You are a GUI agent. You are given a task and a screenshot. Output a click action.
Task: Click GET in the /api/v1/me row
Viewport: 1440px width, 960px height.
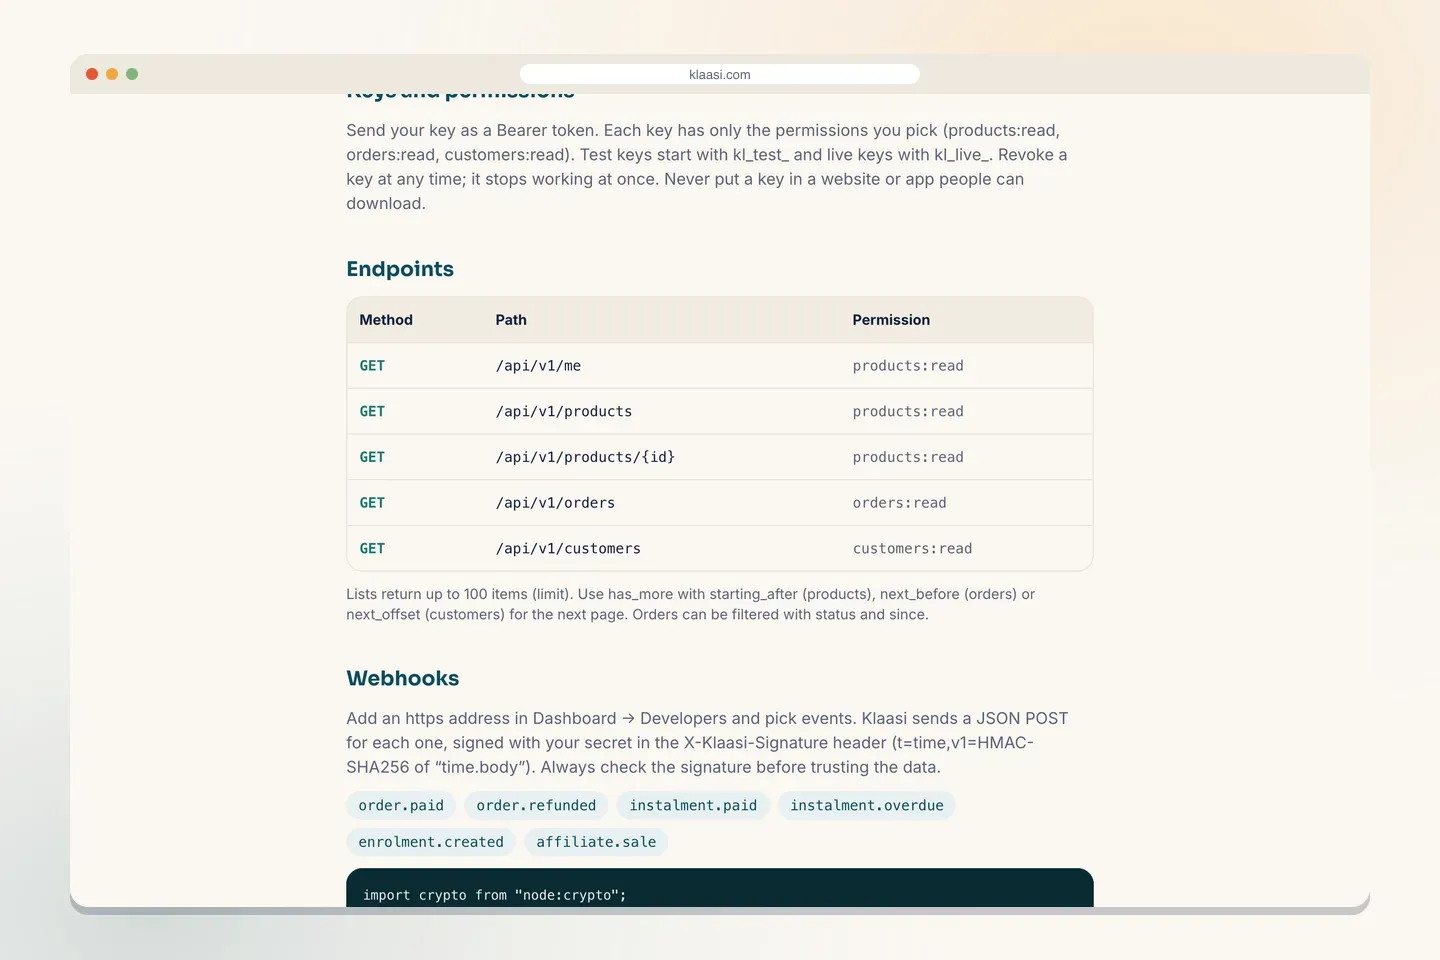point(372,366)
